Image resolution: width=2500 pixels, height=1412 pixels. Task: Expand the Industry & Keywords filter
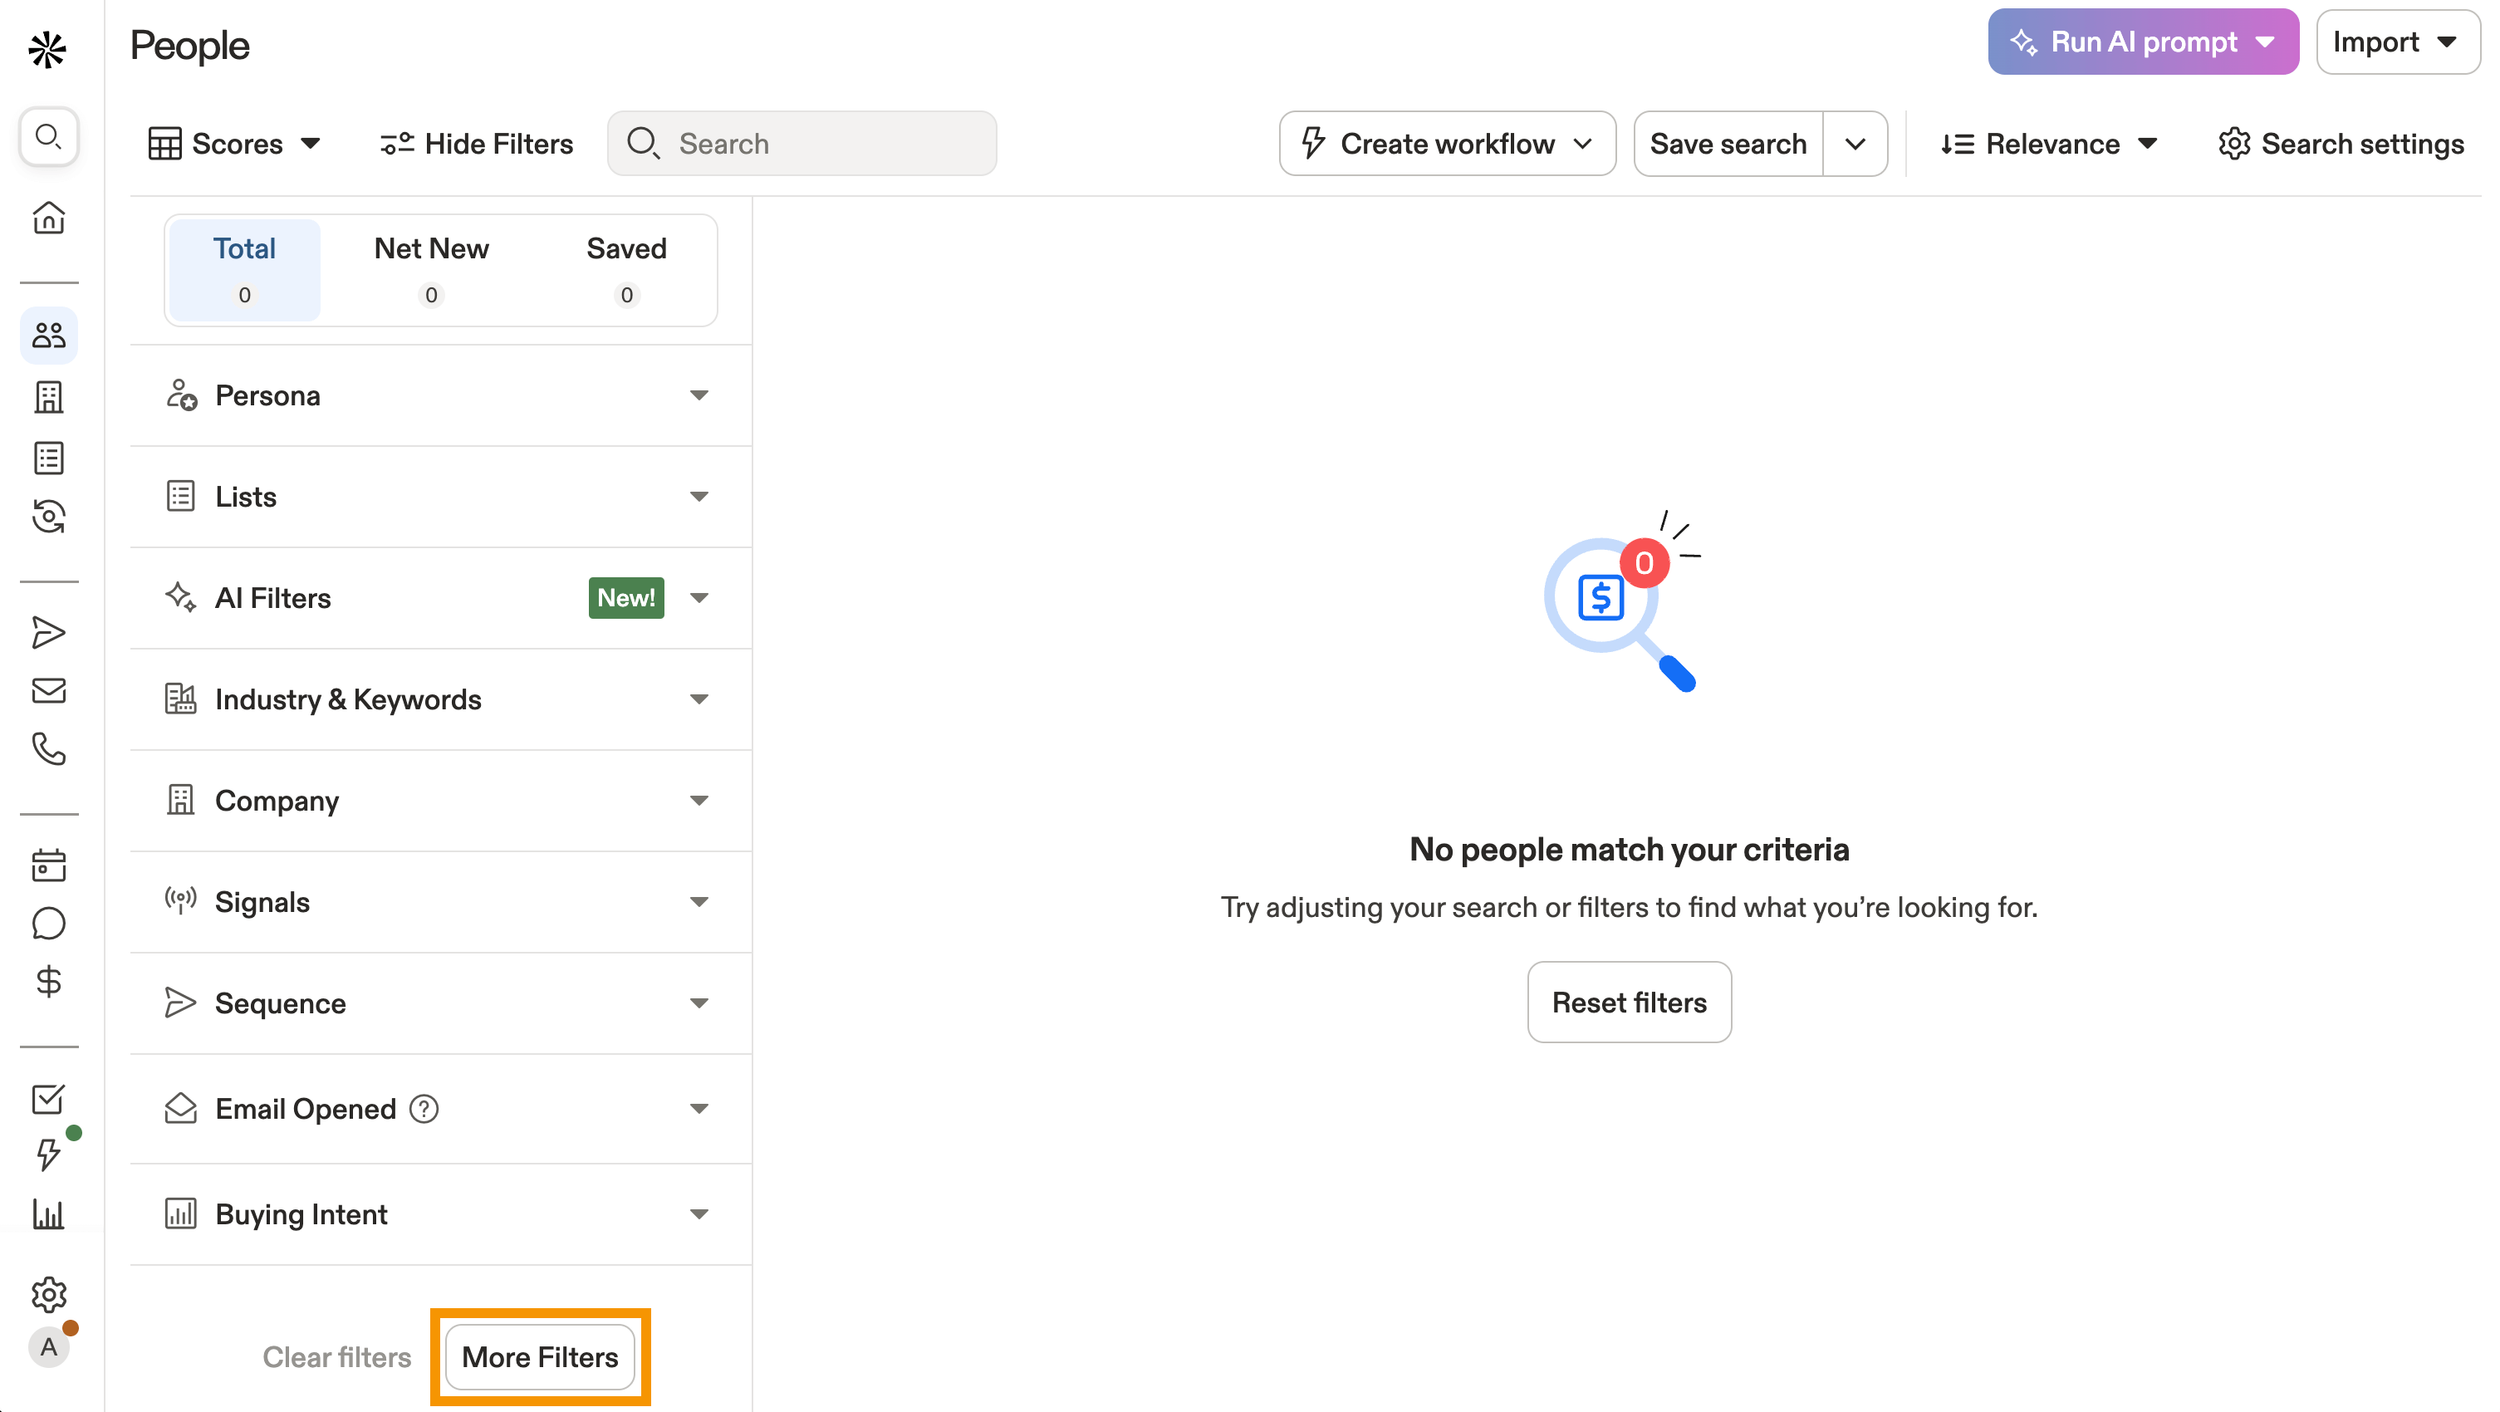pos(440,699)
